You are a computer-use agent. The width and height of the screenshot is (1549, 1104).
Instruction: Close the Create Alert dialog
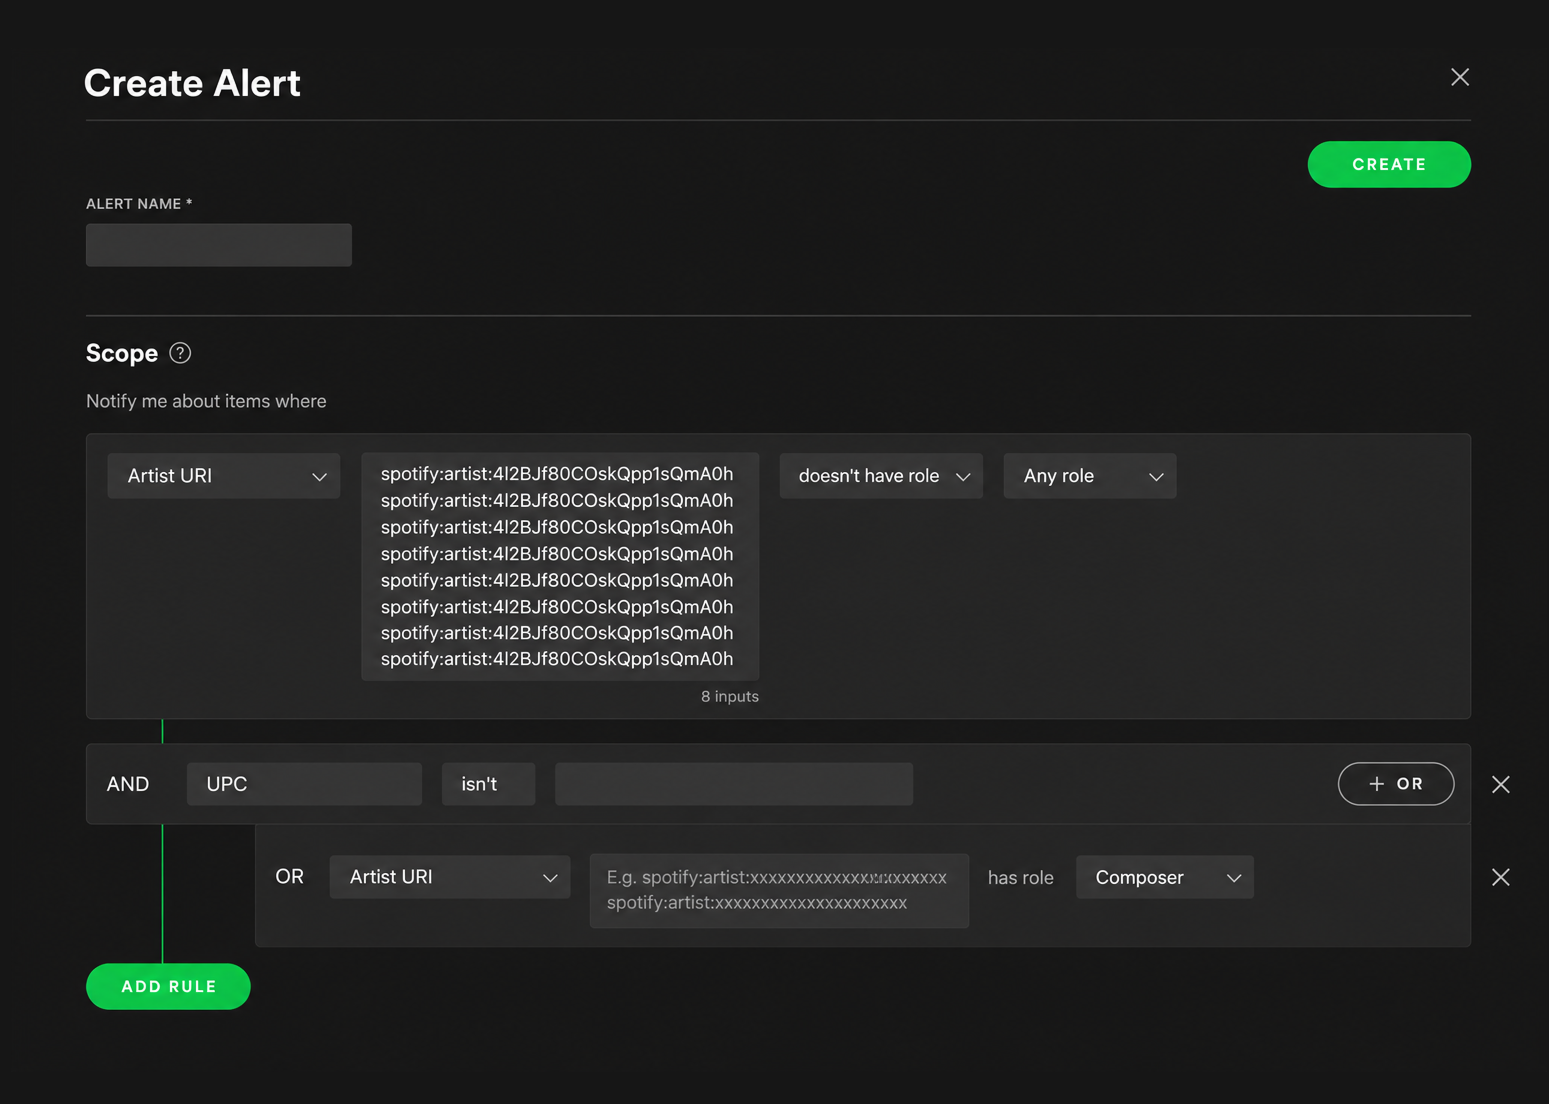click(x=1460, y=77)
